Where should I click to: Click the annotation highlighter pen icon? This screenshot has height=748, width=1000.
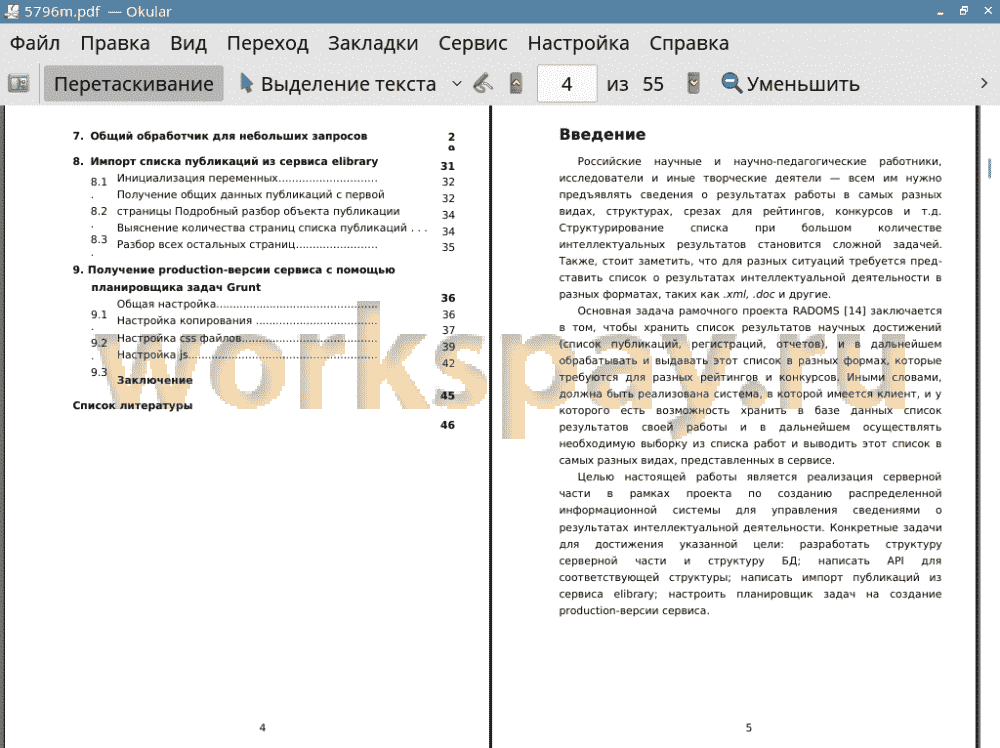tap(483, 84)
